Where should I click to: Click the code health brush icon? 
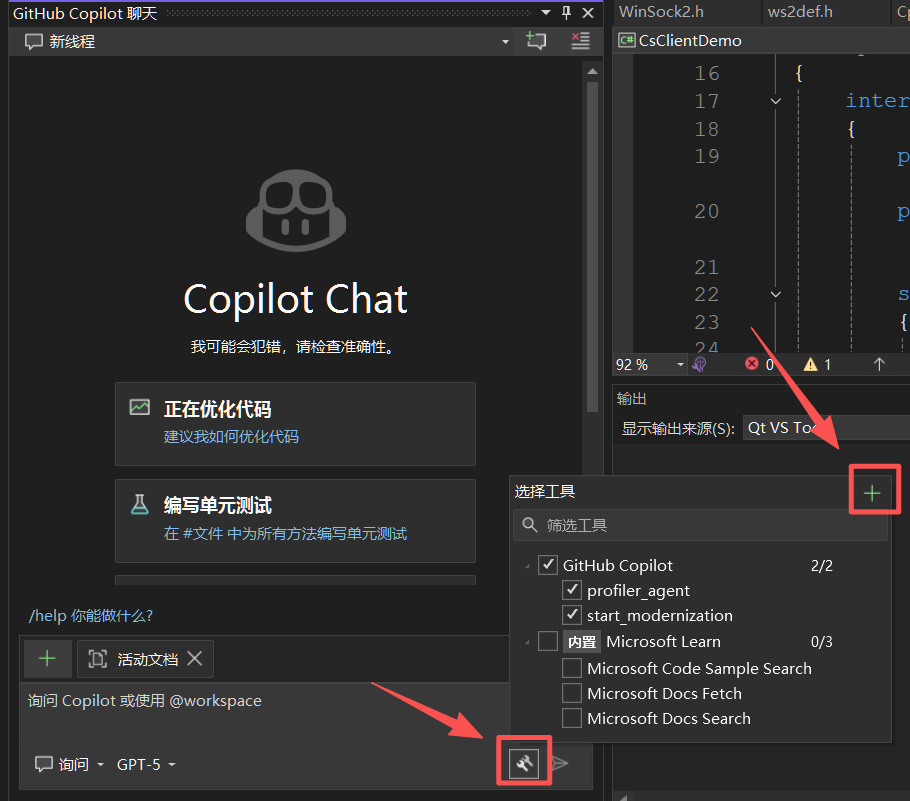coord(699,365)
